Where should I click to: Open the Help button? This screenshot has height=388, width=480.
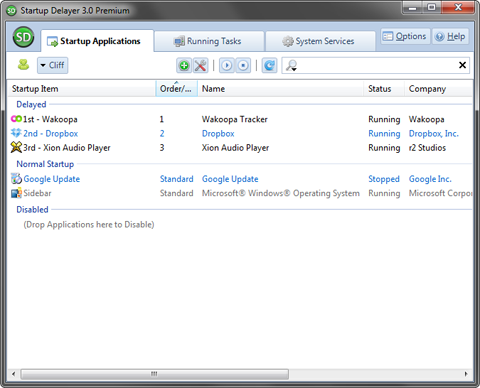pos(451,36)
